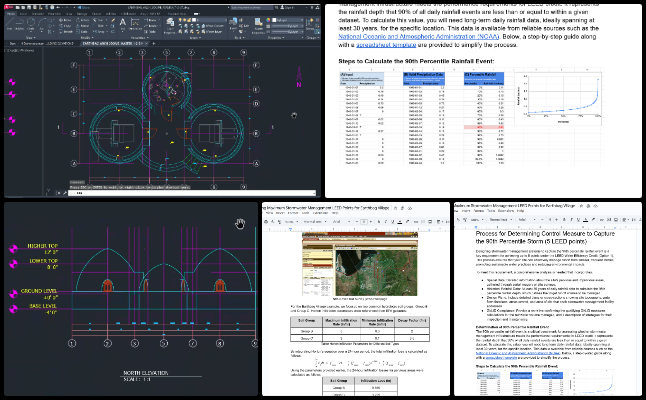Click the AutoCAD command line input field
Screen dimensions: 646x400
pos(192,193)
